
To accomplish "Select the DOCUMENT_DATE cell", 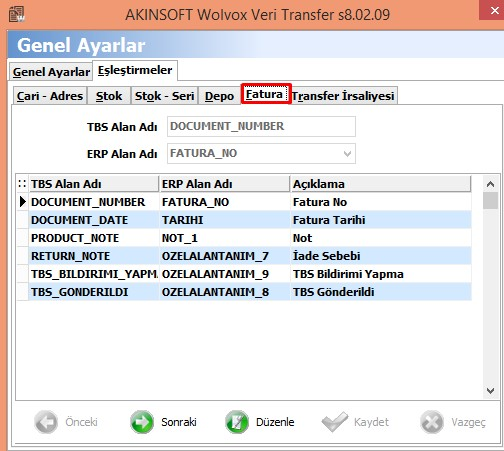I will click(x=94, y=220).
